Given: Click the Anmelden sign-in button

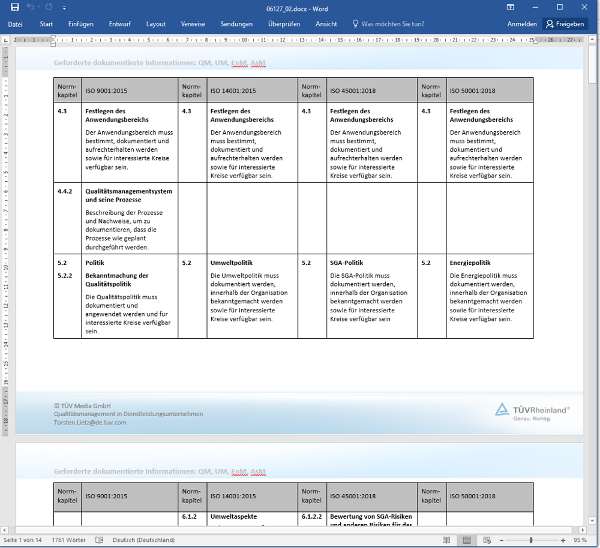Looking at the screenshot, I should tap(521, 23).
